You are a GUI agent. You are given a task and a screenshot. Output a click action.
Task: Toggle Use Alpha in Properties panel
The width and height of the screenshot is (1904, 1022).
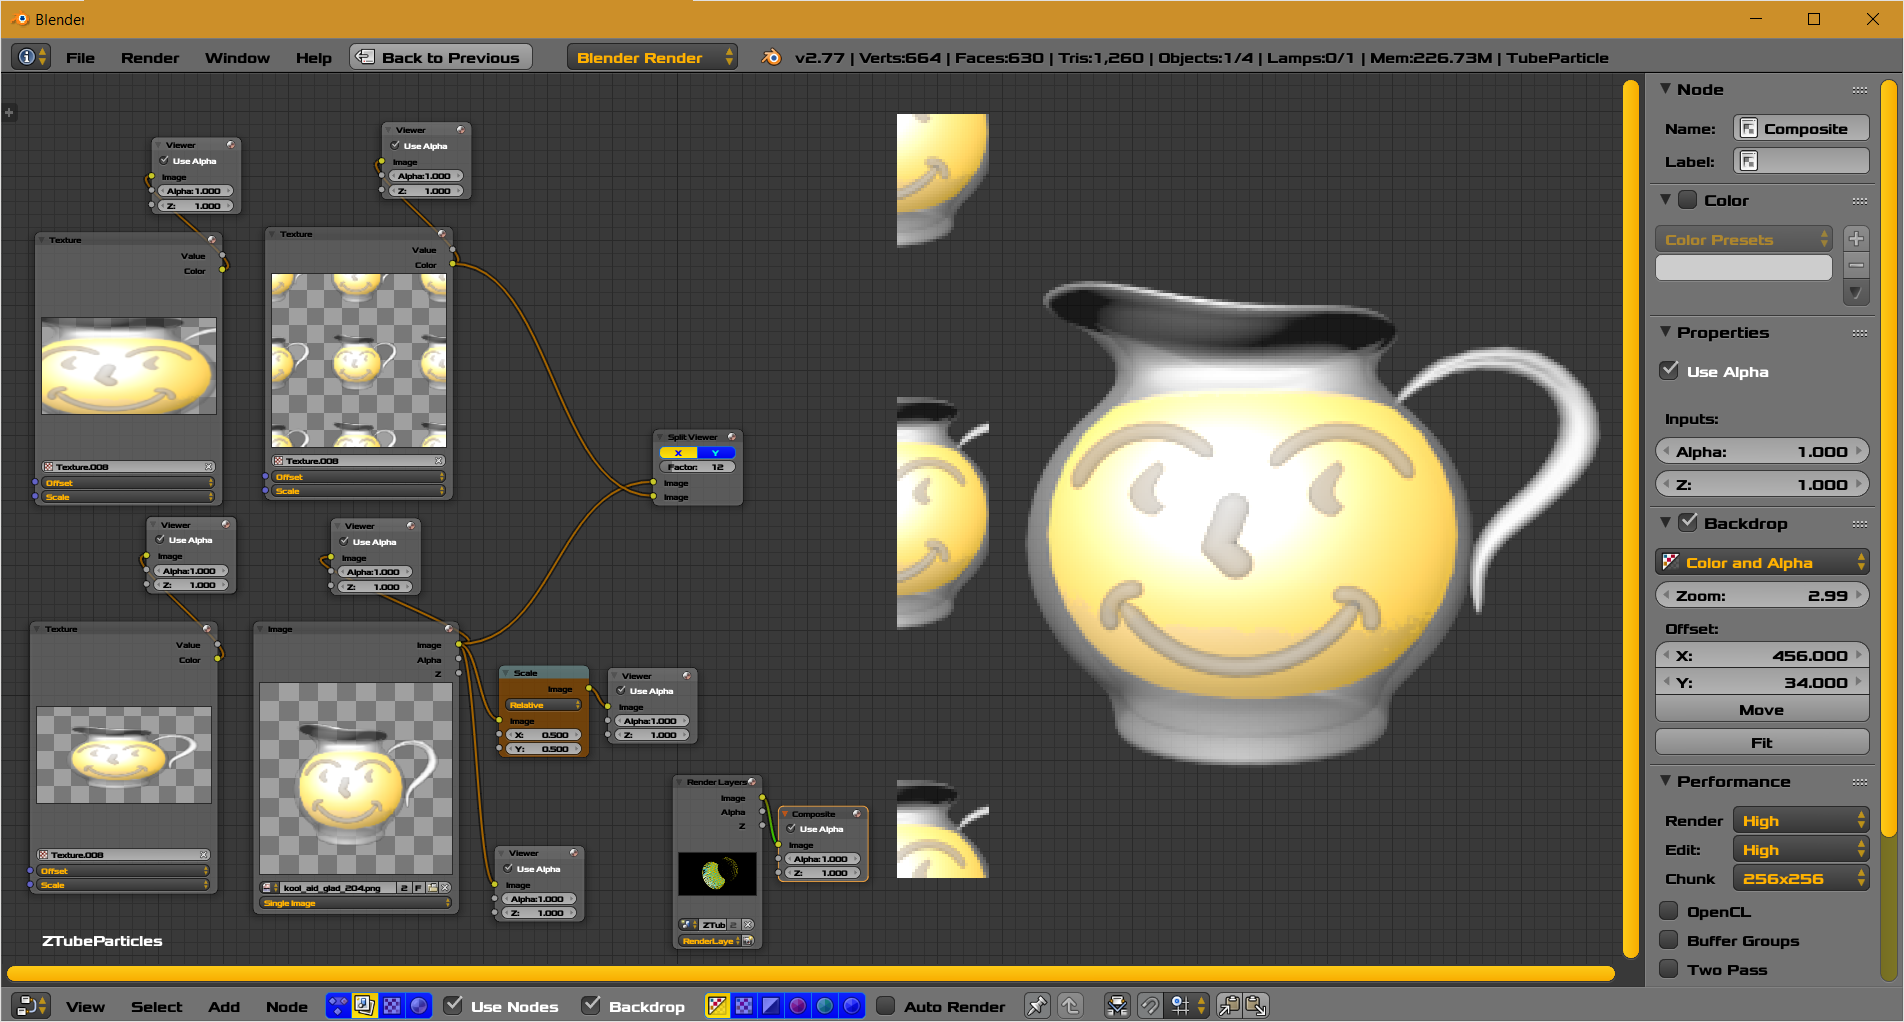click(x=1669, y=370)
